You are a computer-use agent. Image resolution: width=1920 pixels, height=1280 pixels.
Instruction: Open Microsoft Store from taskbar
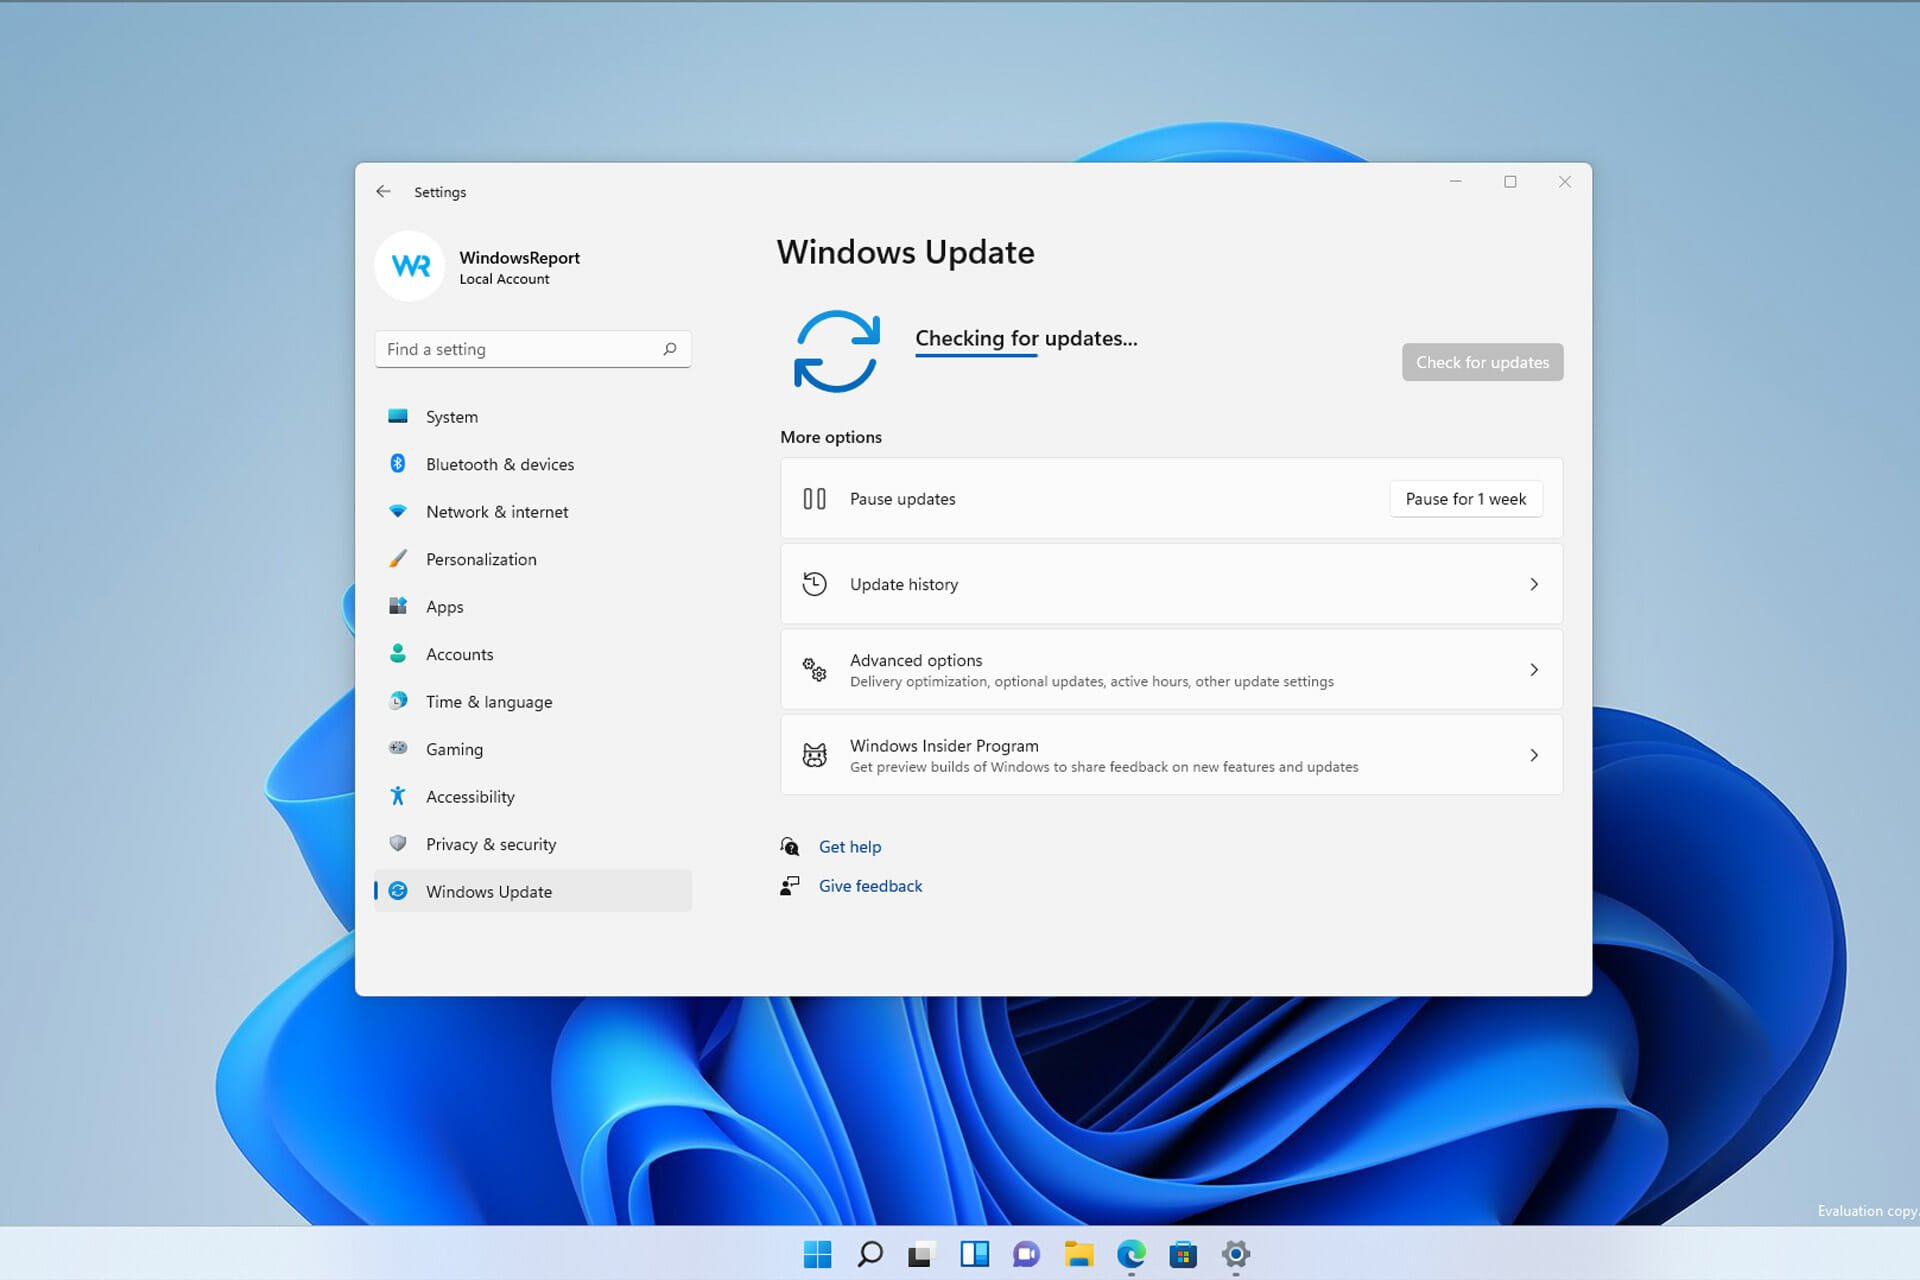(1183, 1254)
